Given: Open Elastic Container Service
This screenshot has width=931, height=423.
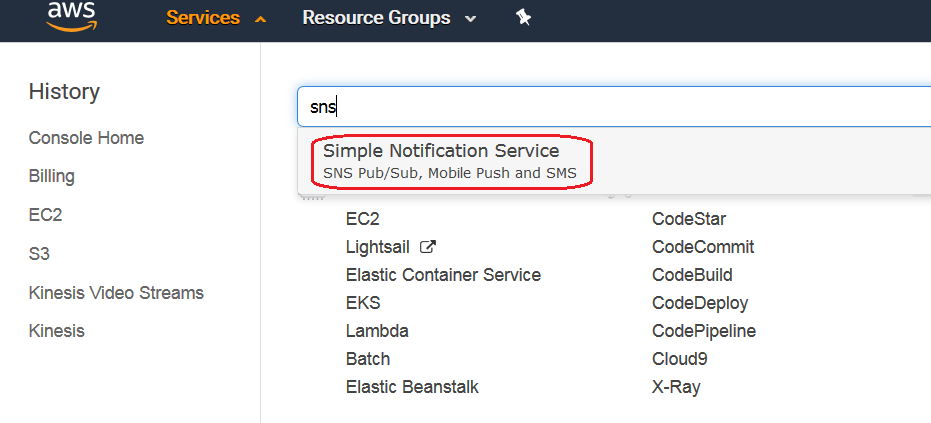Looking at the screenshot, I should 444,275.
